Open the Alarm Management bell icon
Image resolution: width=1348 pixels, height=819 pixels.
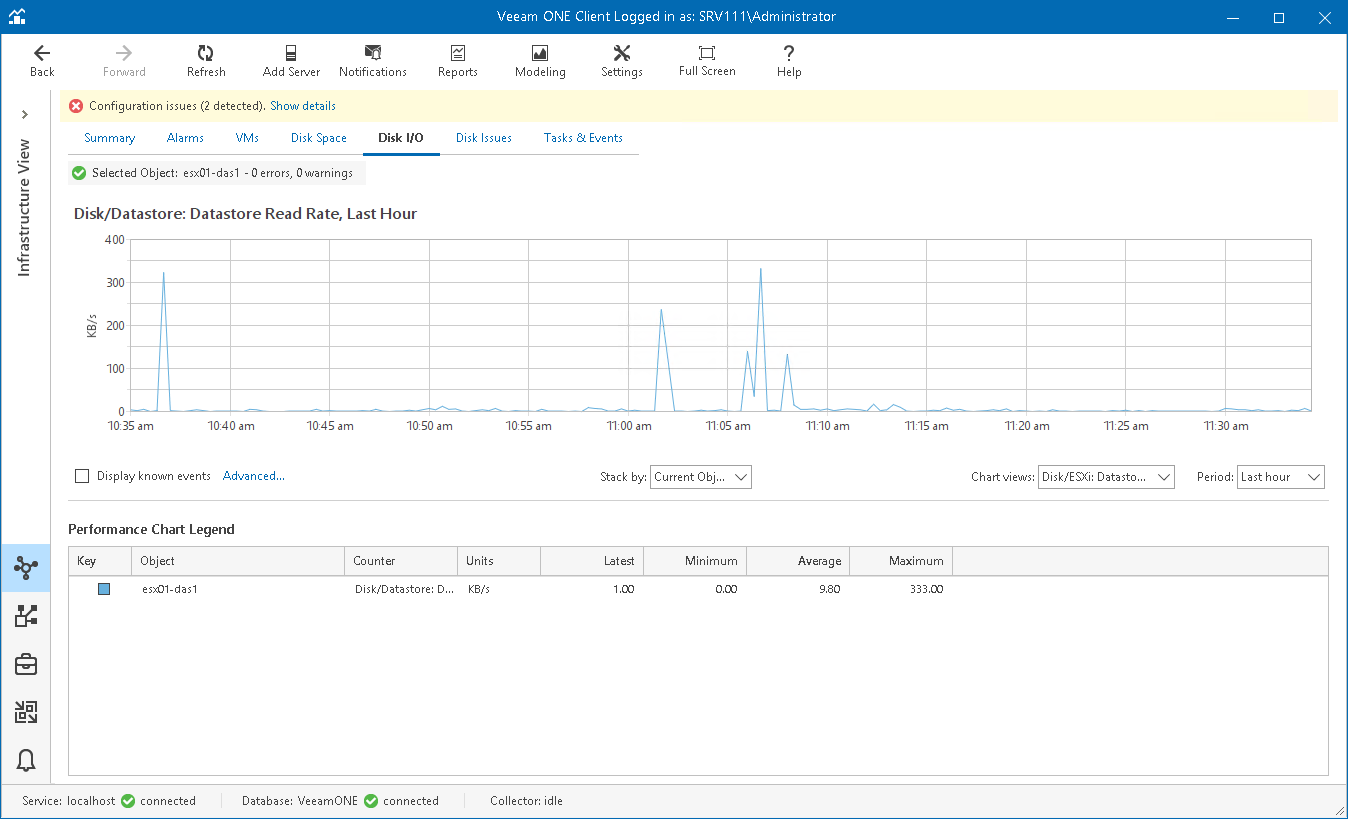click(26, 760)
